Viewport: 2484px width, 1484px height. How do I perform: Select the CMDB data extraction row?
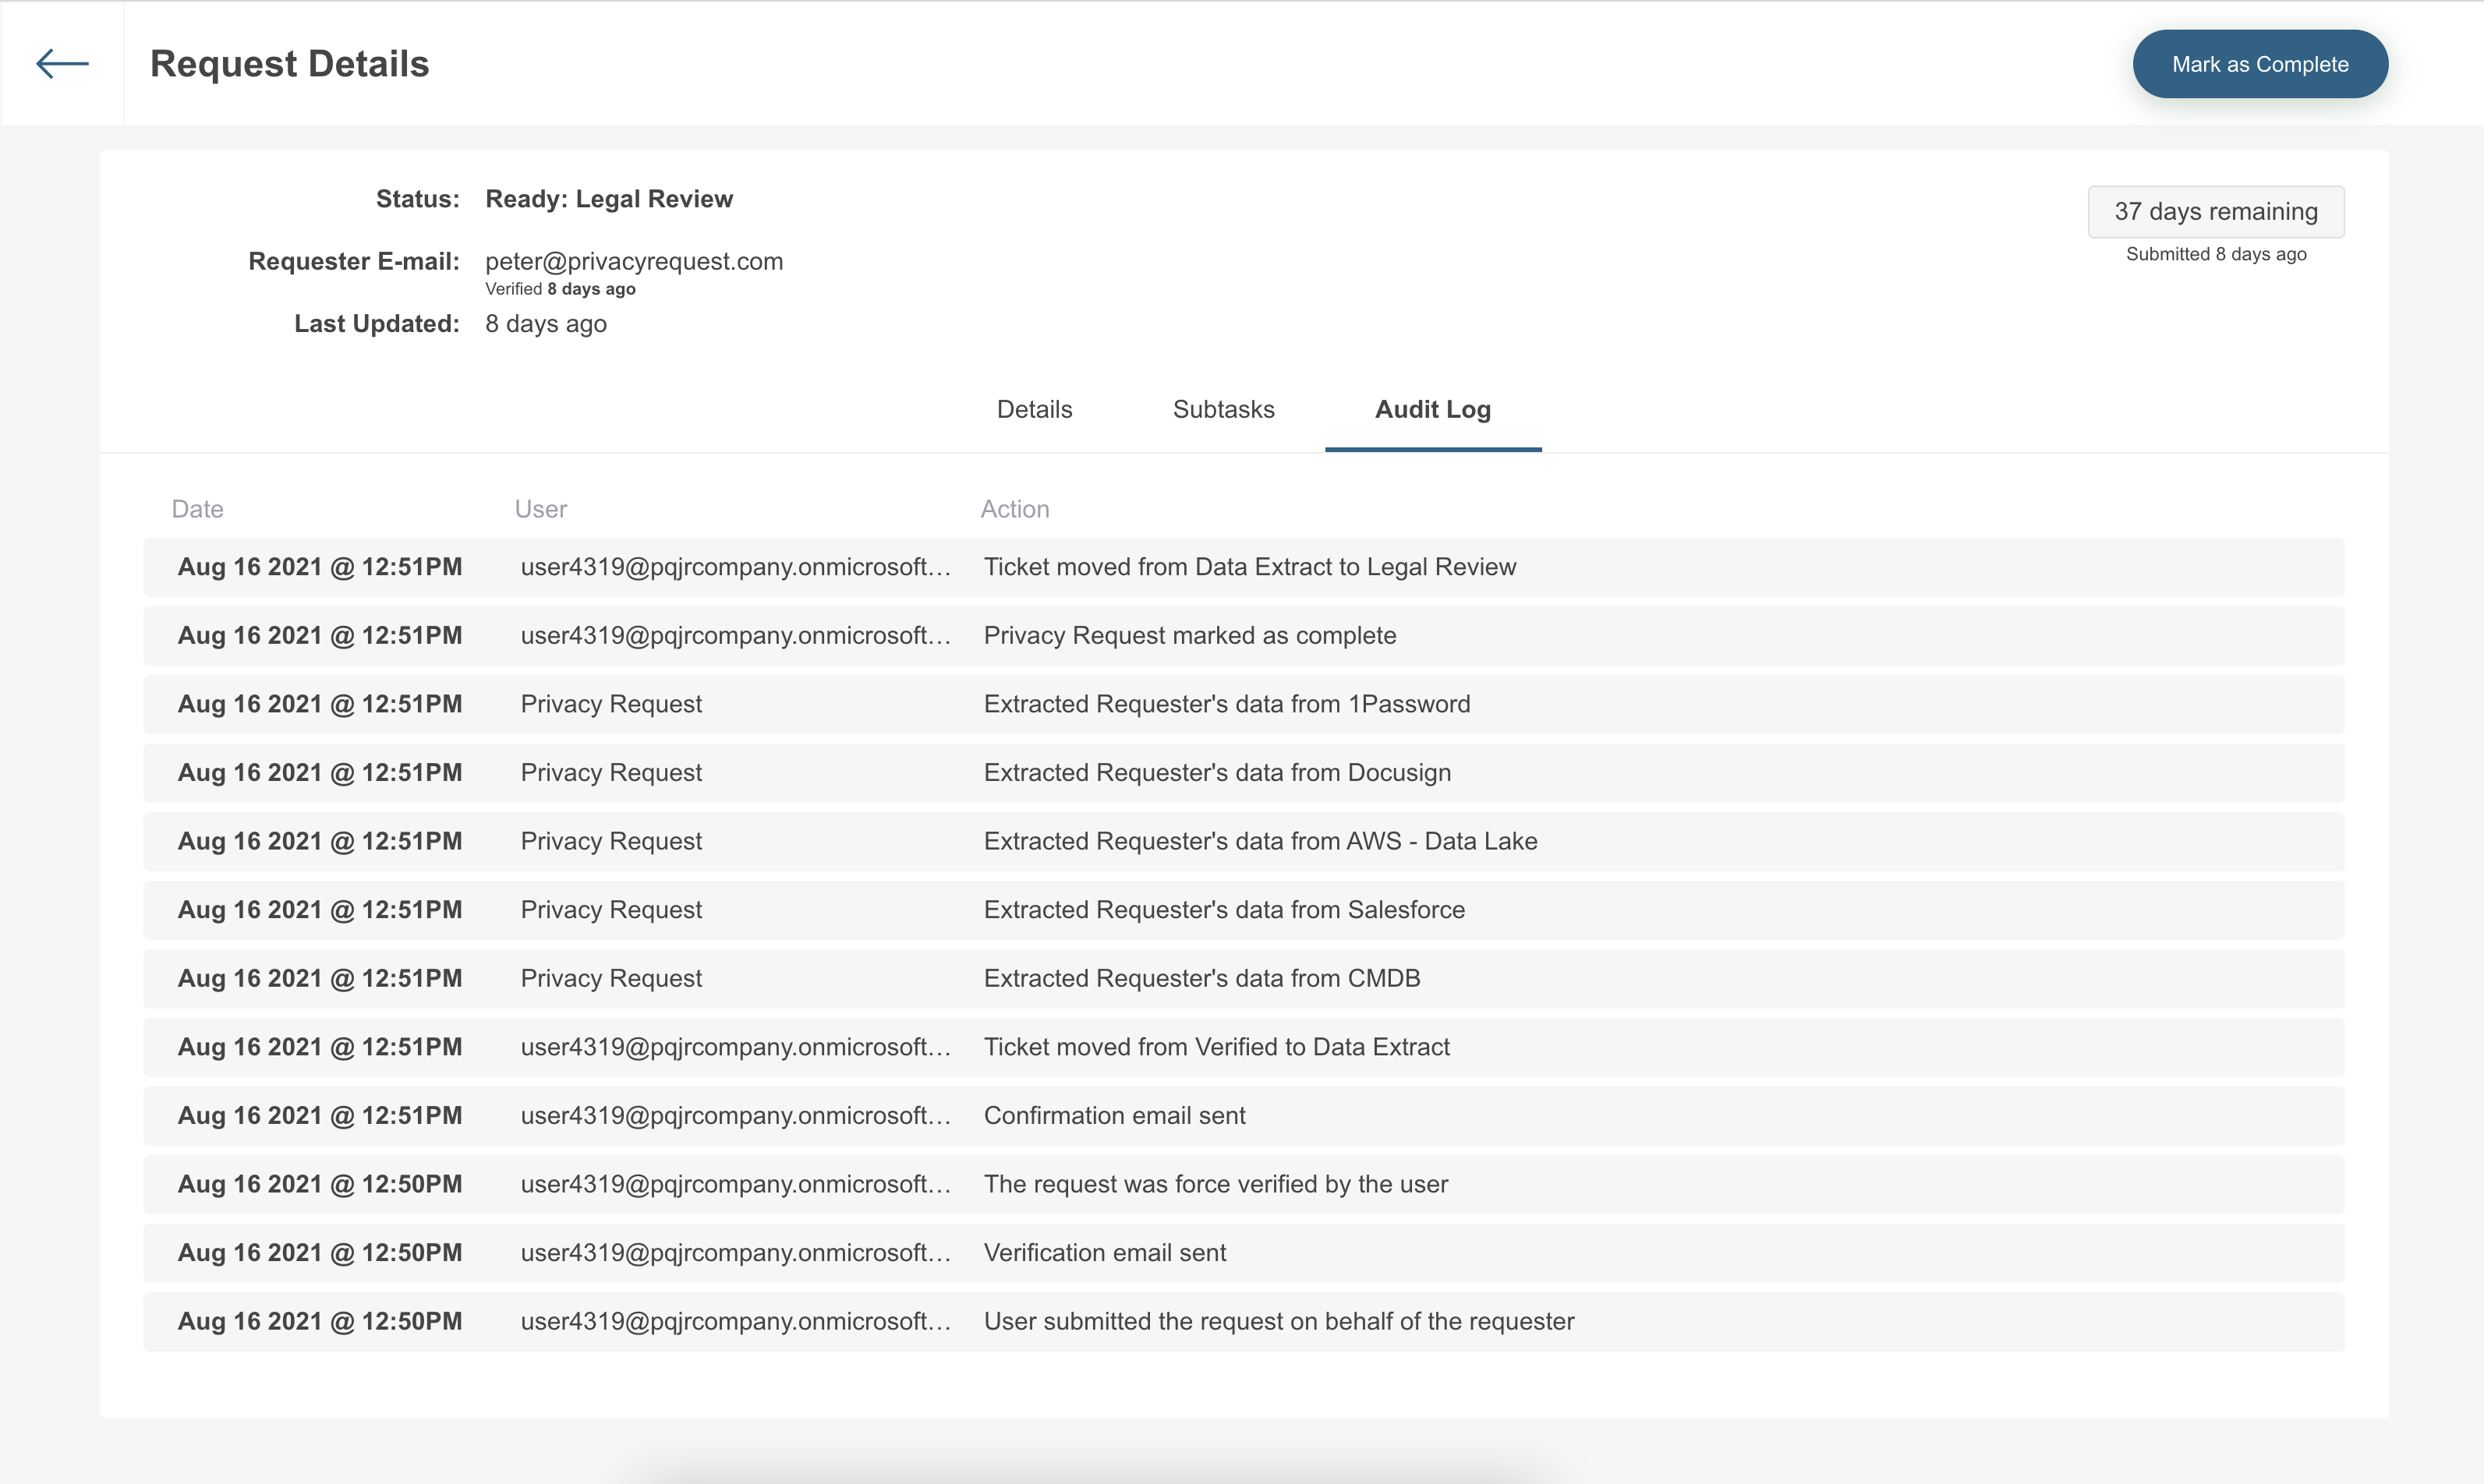click(1201, 978)
